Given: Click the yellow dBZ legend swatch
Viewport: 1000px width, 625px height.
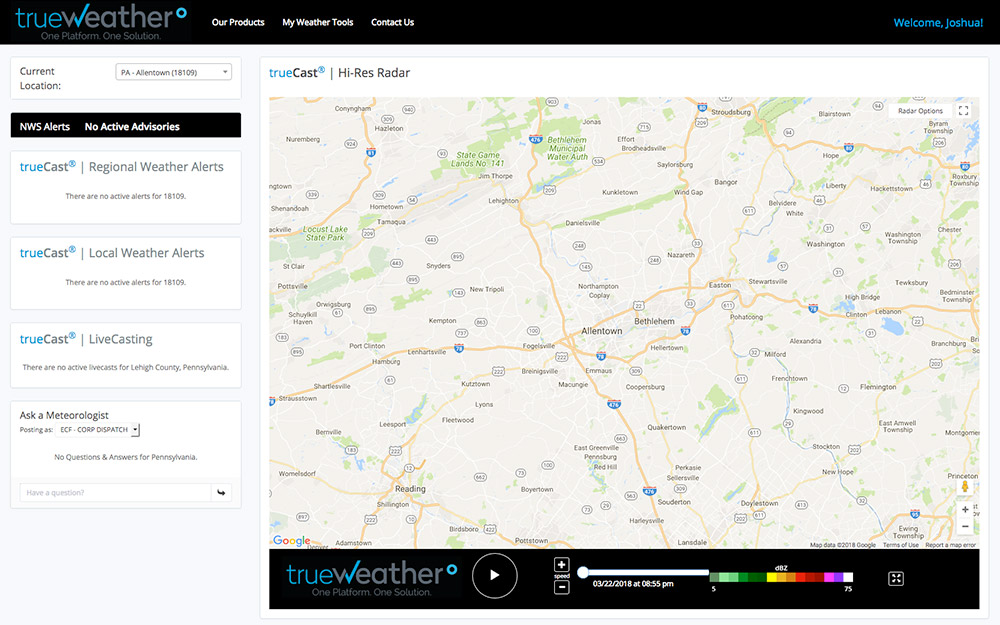Looking at the screenshot, I should click(x=771, y=577).
